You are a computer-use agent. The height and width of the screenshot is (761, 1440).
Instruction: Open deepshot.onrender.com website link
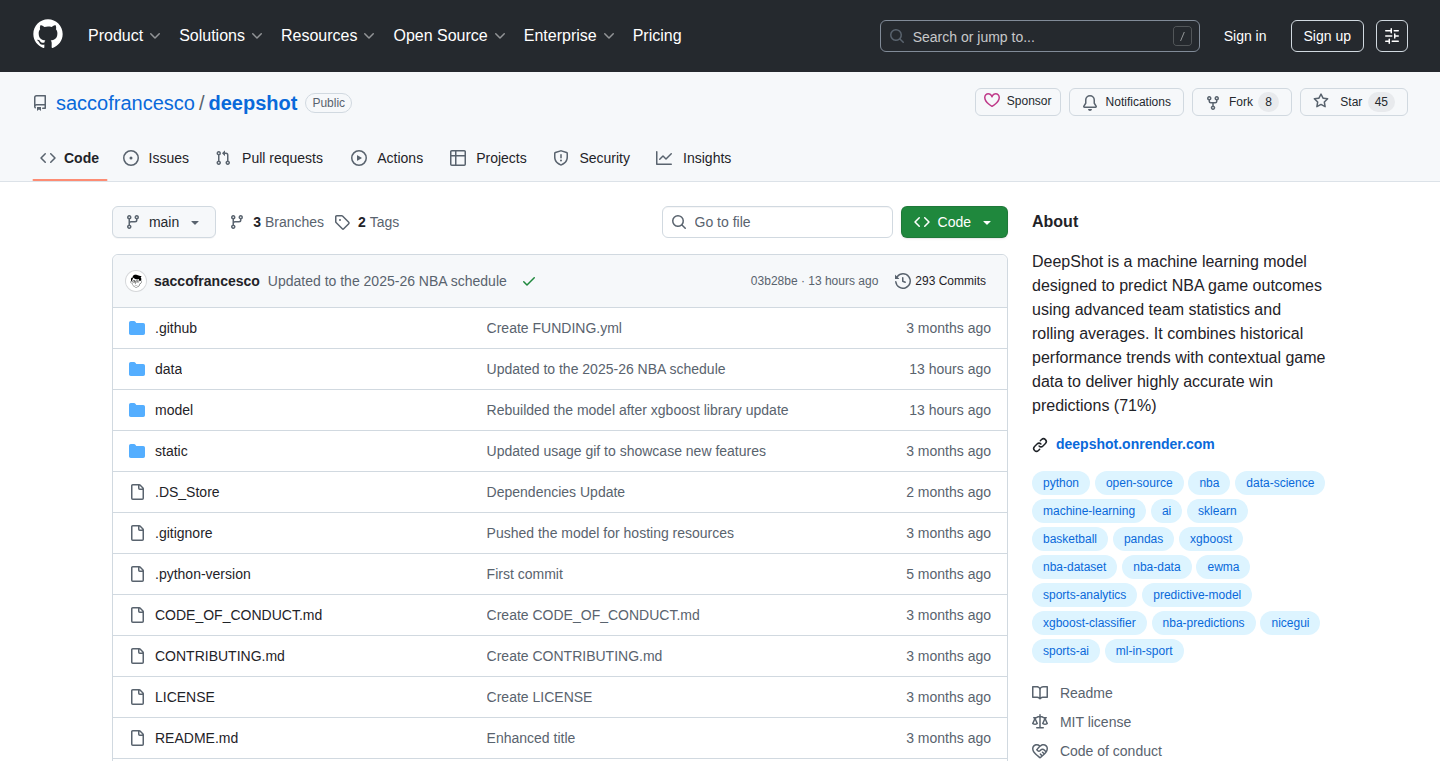click(1135, 444)
